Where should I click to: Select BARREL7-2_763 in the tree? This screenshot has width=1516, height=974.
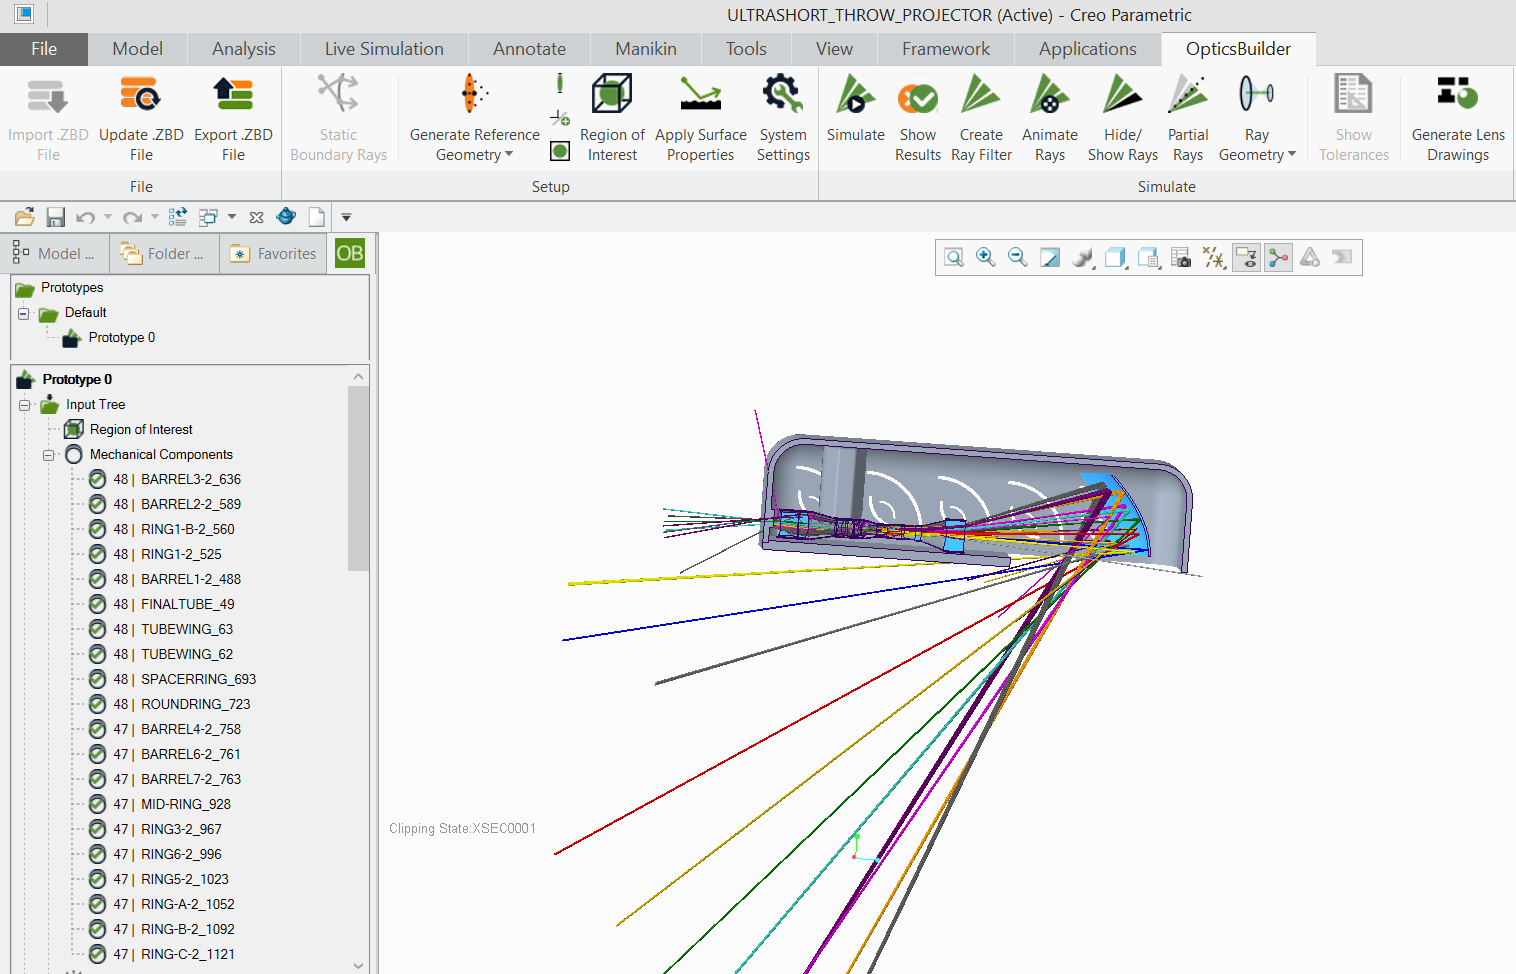(x=191, y=779)
